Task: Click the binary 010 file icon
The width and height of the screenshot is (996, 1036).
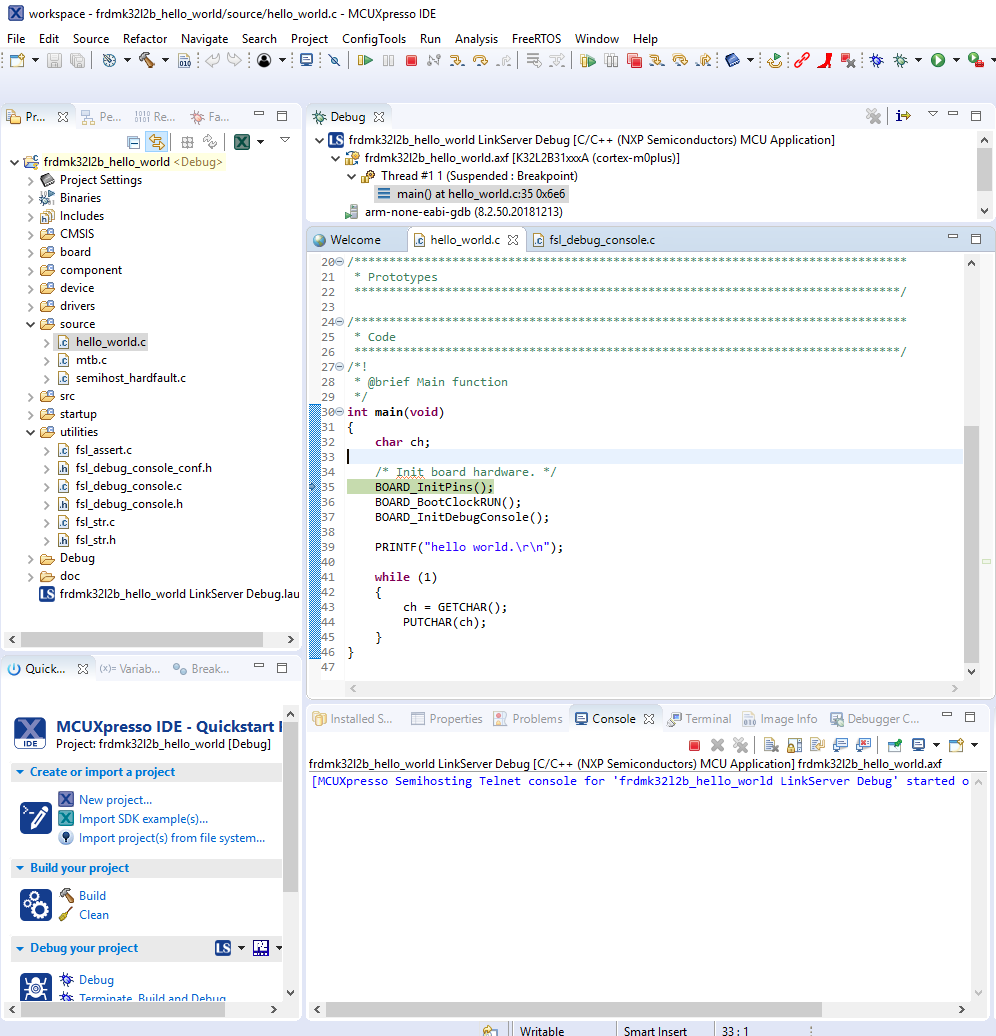Action: click(185, 61)
